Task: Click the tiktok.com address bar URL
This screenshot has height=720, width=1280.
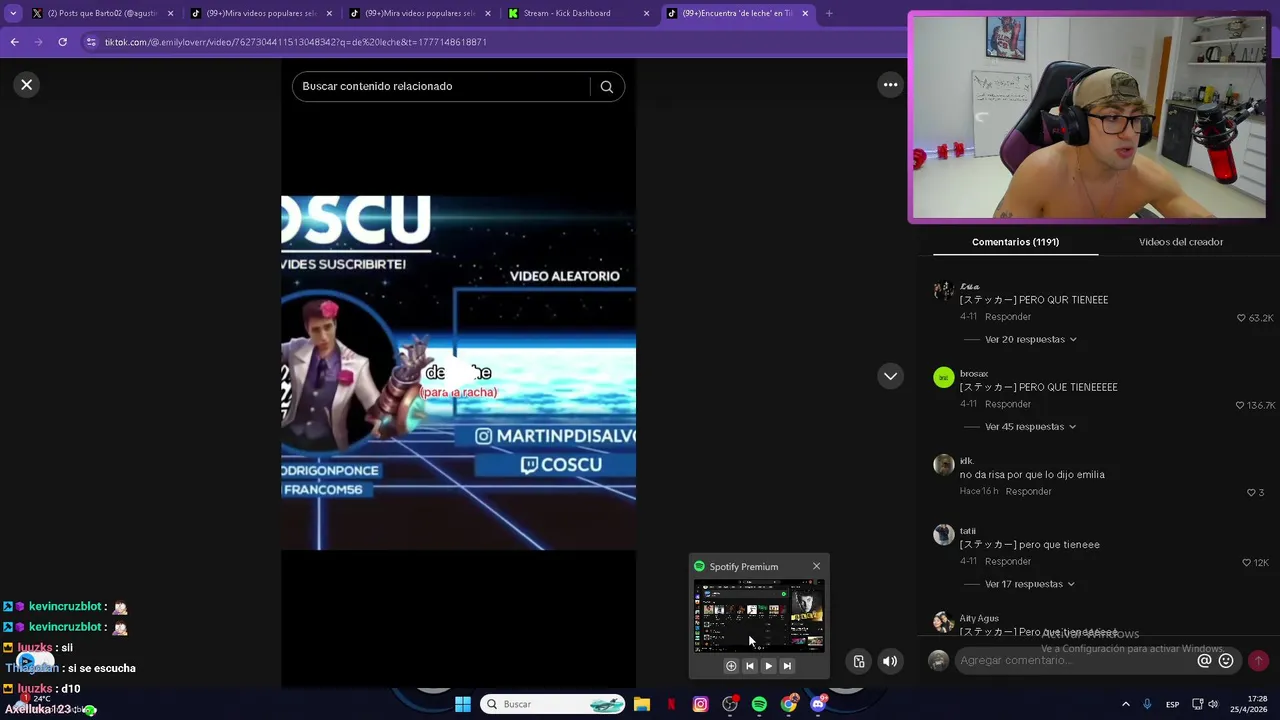Action: [x=296, y=42]
